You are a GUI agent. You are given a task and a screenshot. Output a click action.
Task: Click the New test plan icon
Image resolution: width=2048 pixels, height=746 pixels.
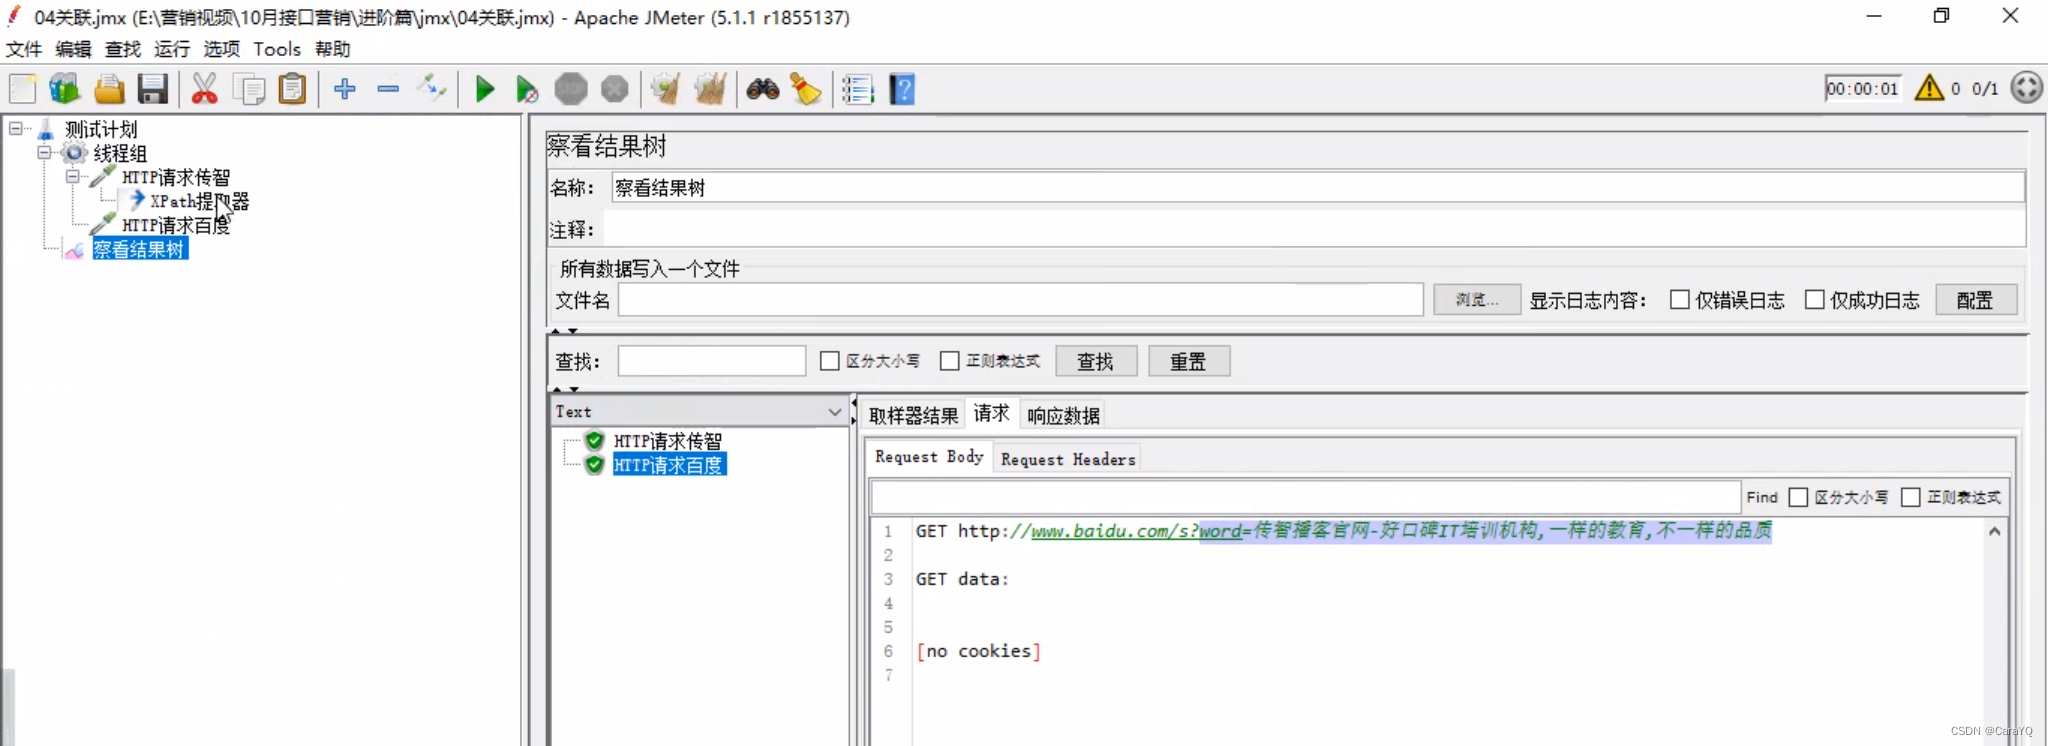point(22,89)
